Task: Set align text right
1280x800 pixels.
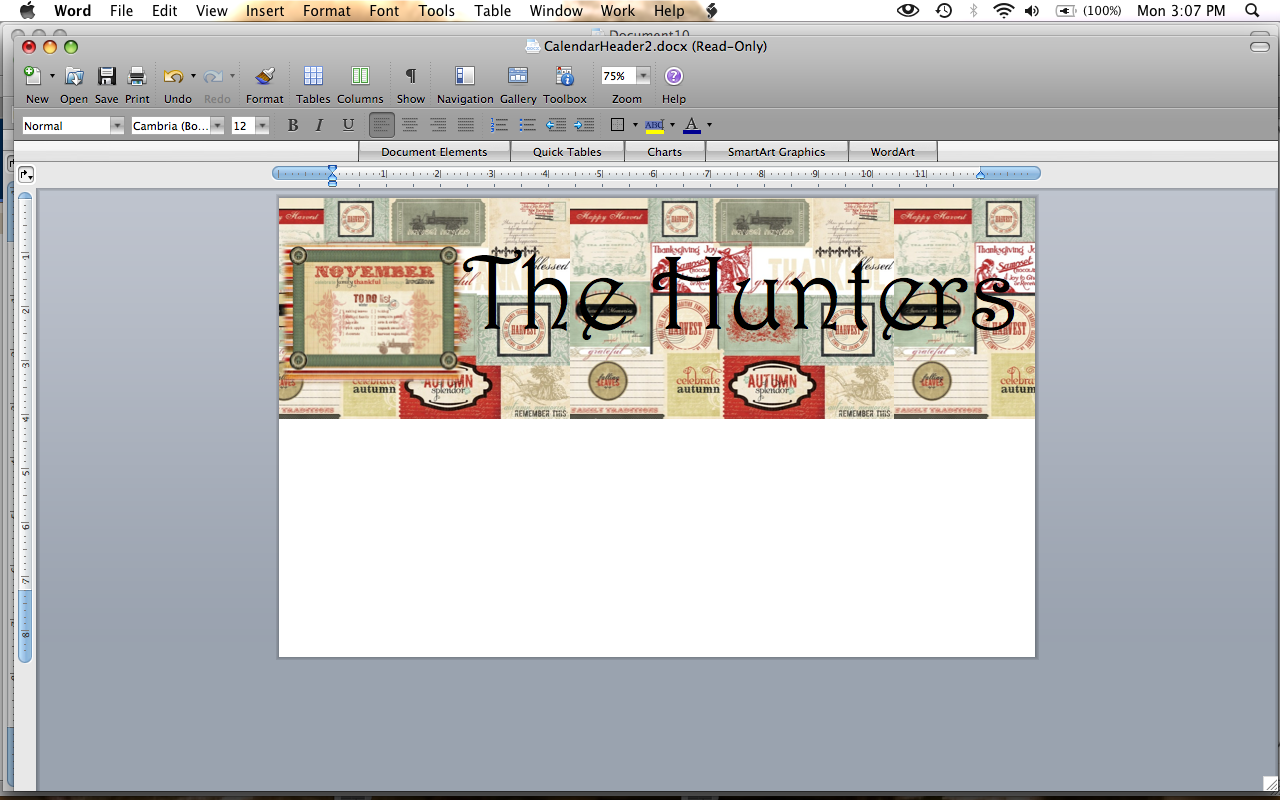Action: (438, 125)
